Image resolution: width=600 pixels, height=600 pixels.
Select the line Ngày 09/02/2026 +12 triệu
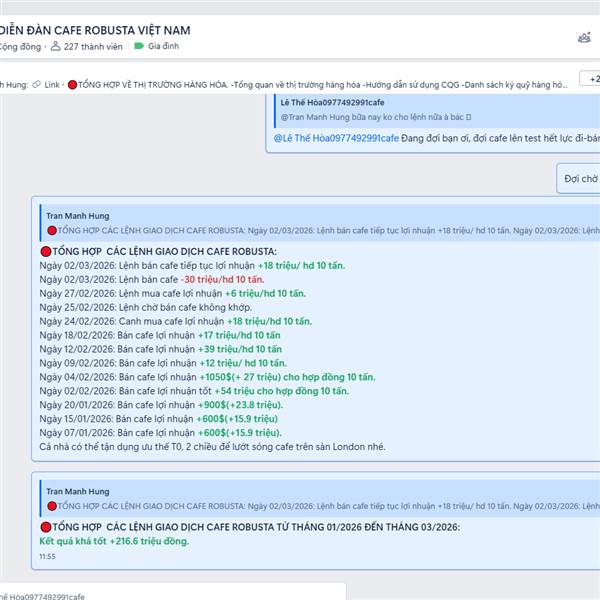click(163, 363)
